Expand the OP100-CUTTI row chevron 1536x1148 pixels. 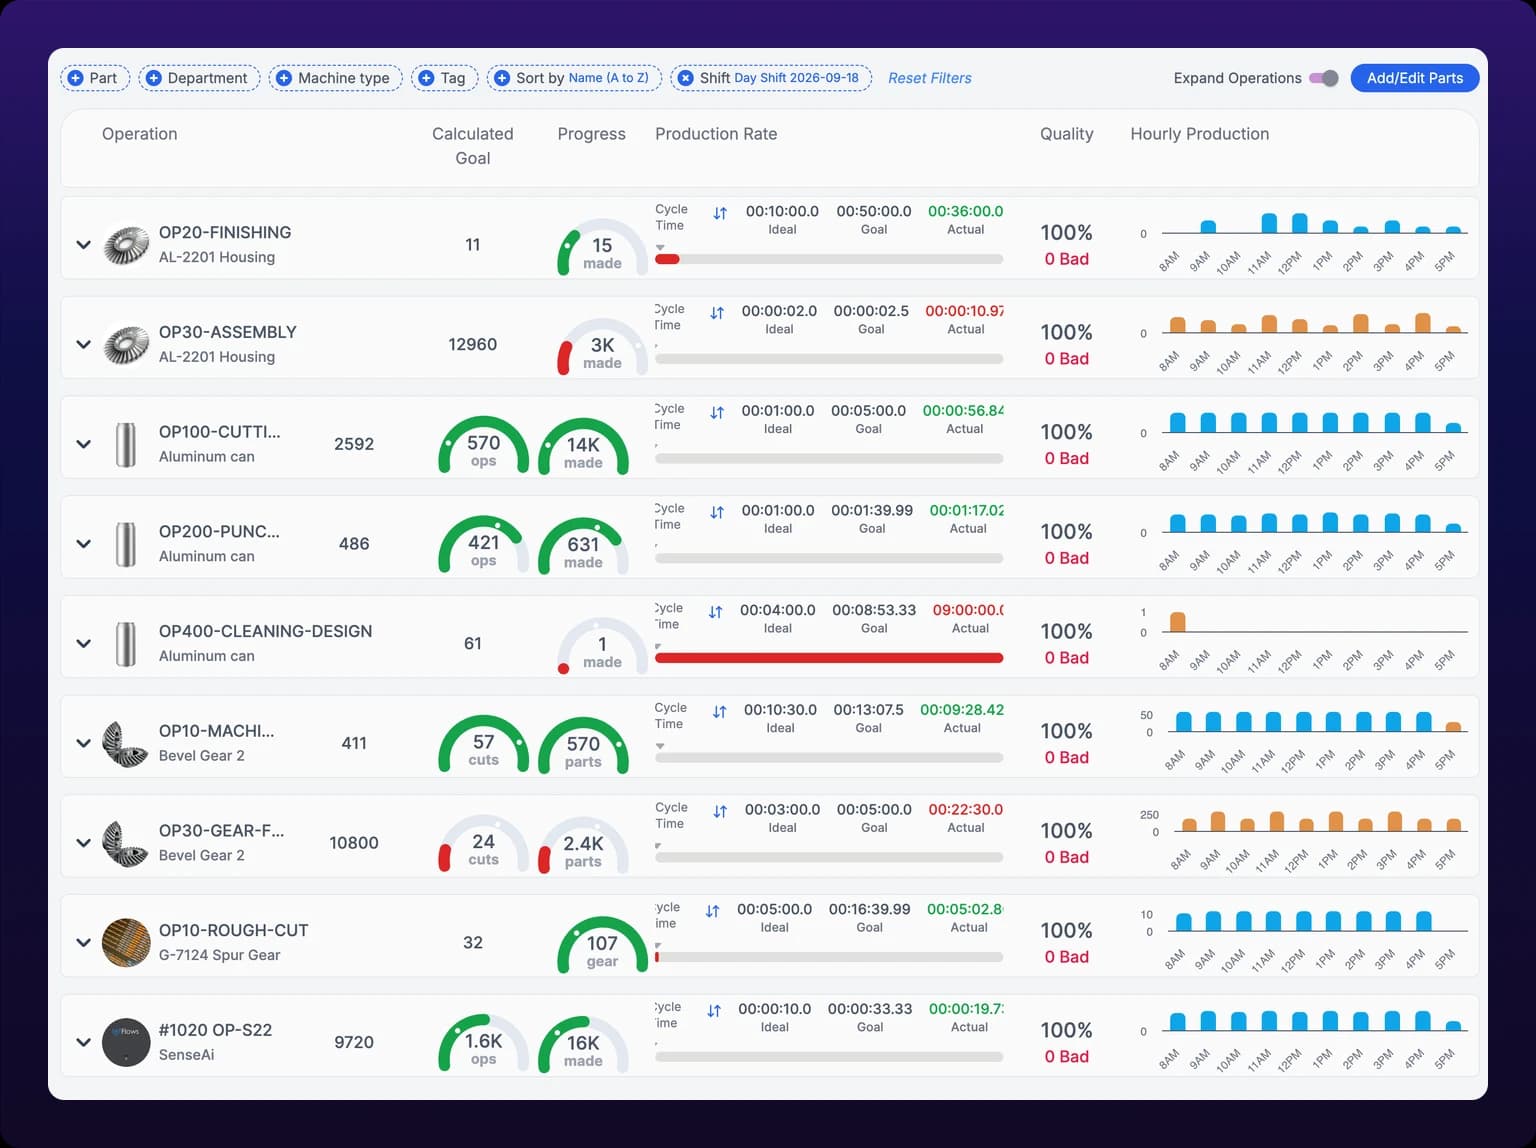(84, 444)
